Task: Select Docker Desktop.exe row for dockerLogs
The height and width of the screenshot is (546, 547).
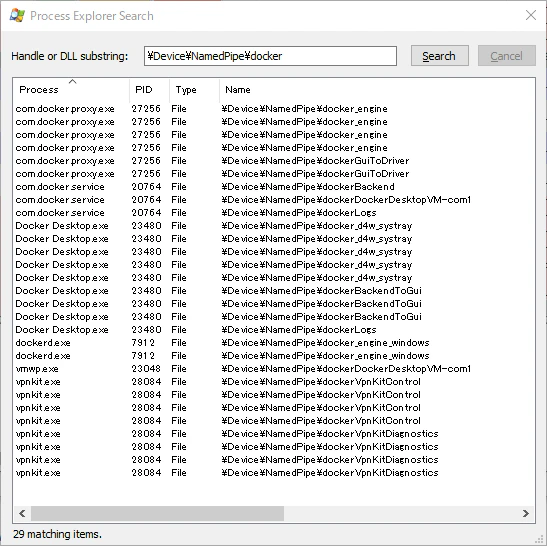Action: (274, 329)
